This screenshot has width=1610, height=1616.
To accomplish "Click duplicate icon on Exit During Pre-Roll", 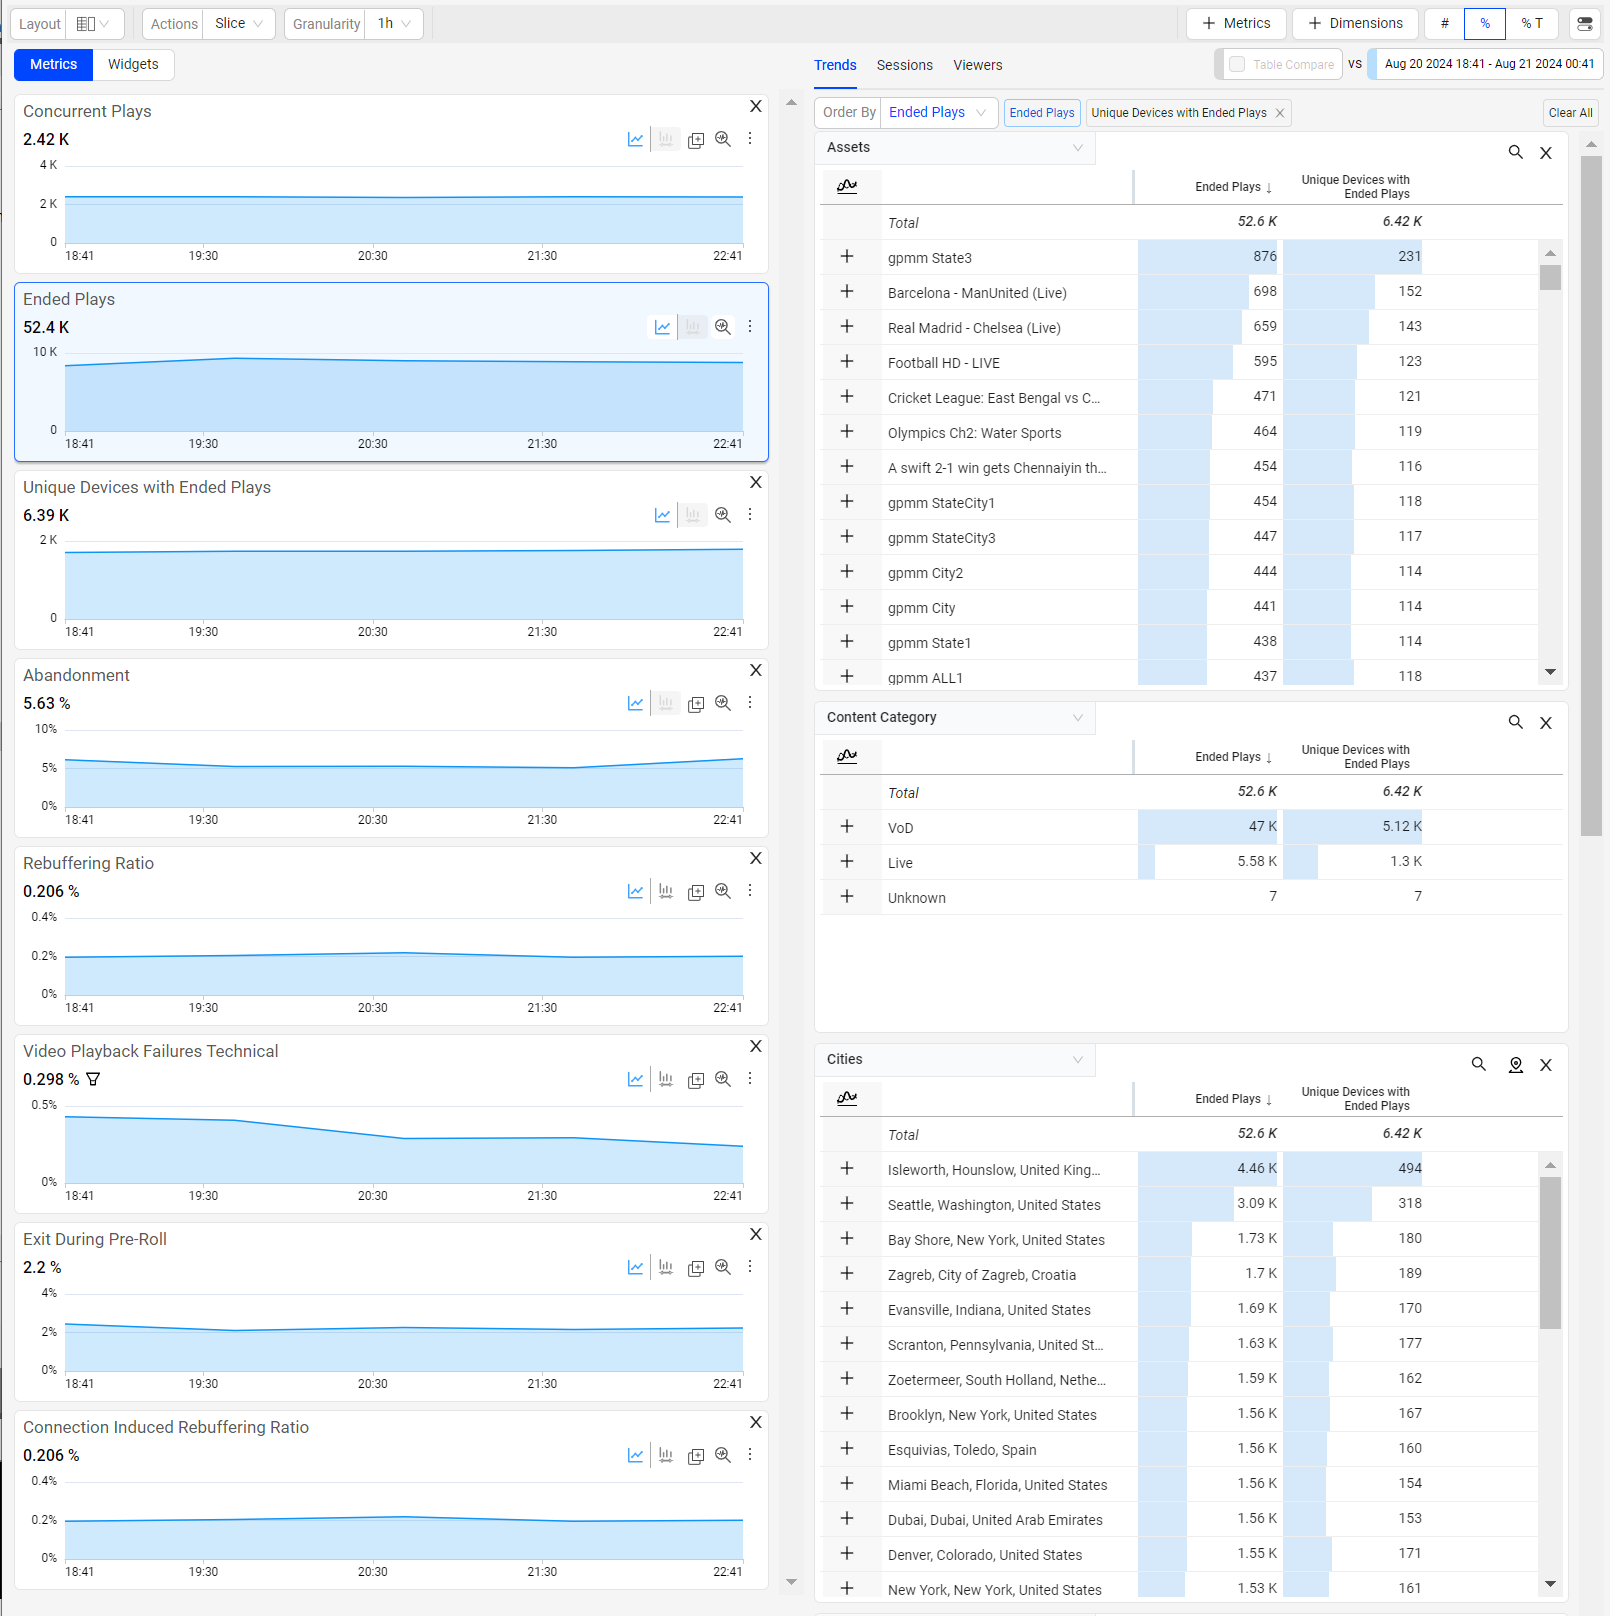I will (x=696, y=1268).
